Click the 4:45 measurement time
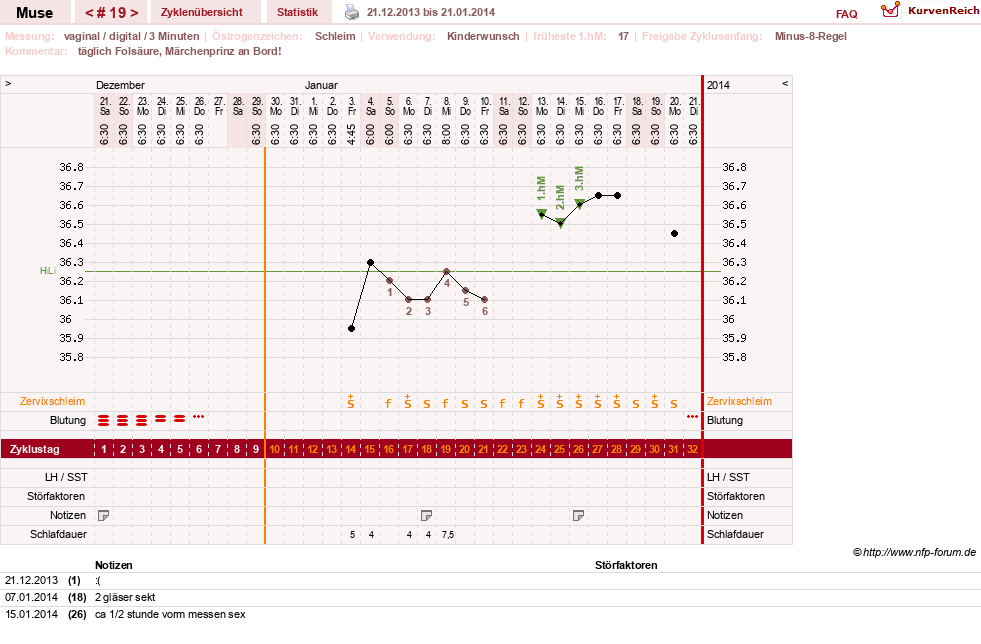The image size is (981, 644). click(x=352, y=134)
